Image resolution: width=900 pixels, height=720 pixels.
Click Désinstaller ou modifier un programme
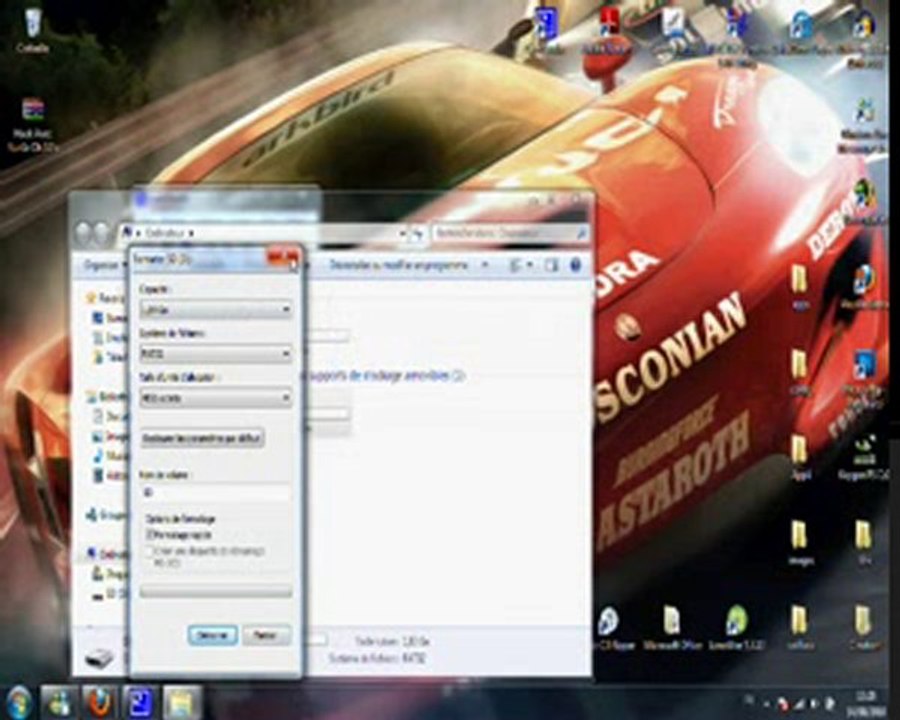(x=399, y=265)
